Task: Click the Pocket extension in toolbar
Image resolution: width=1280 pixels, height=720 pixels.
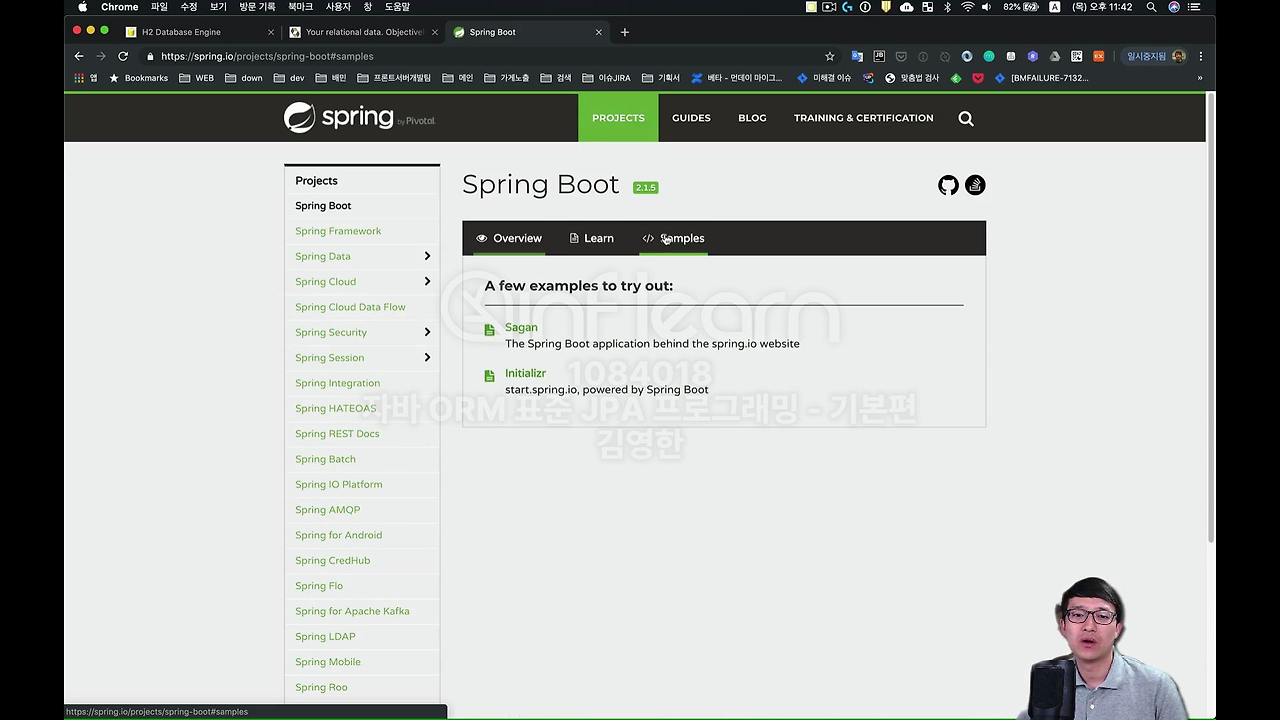Action: coord(901,56)
